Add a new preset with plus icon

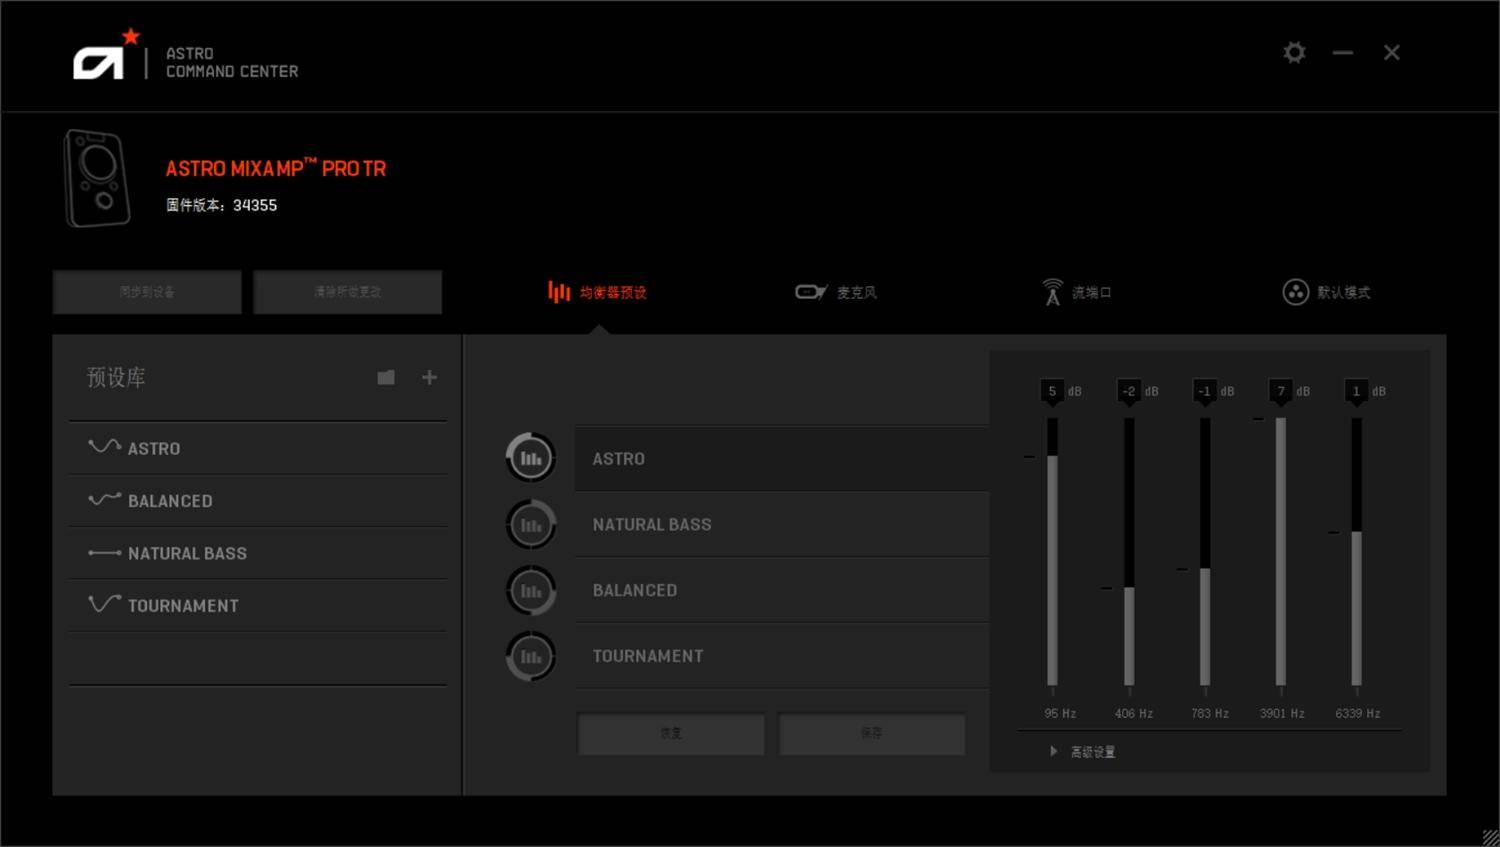click(x=429, y=377)
